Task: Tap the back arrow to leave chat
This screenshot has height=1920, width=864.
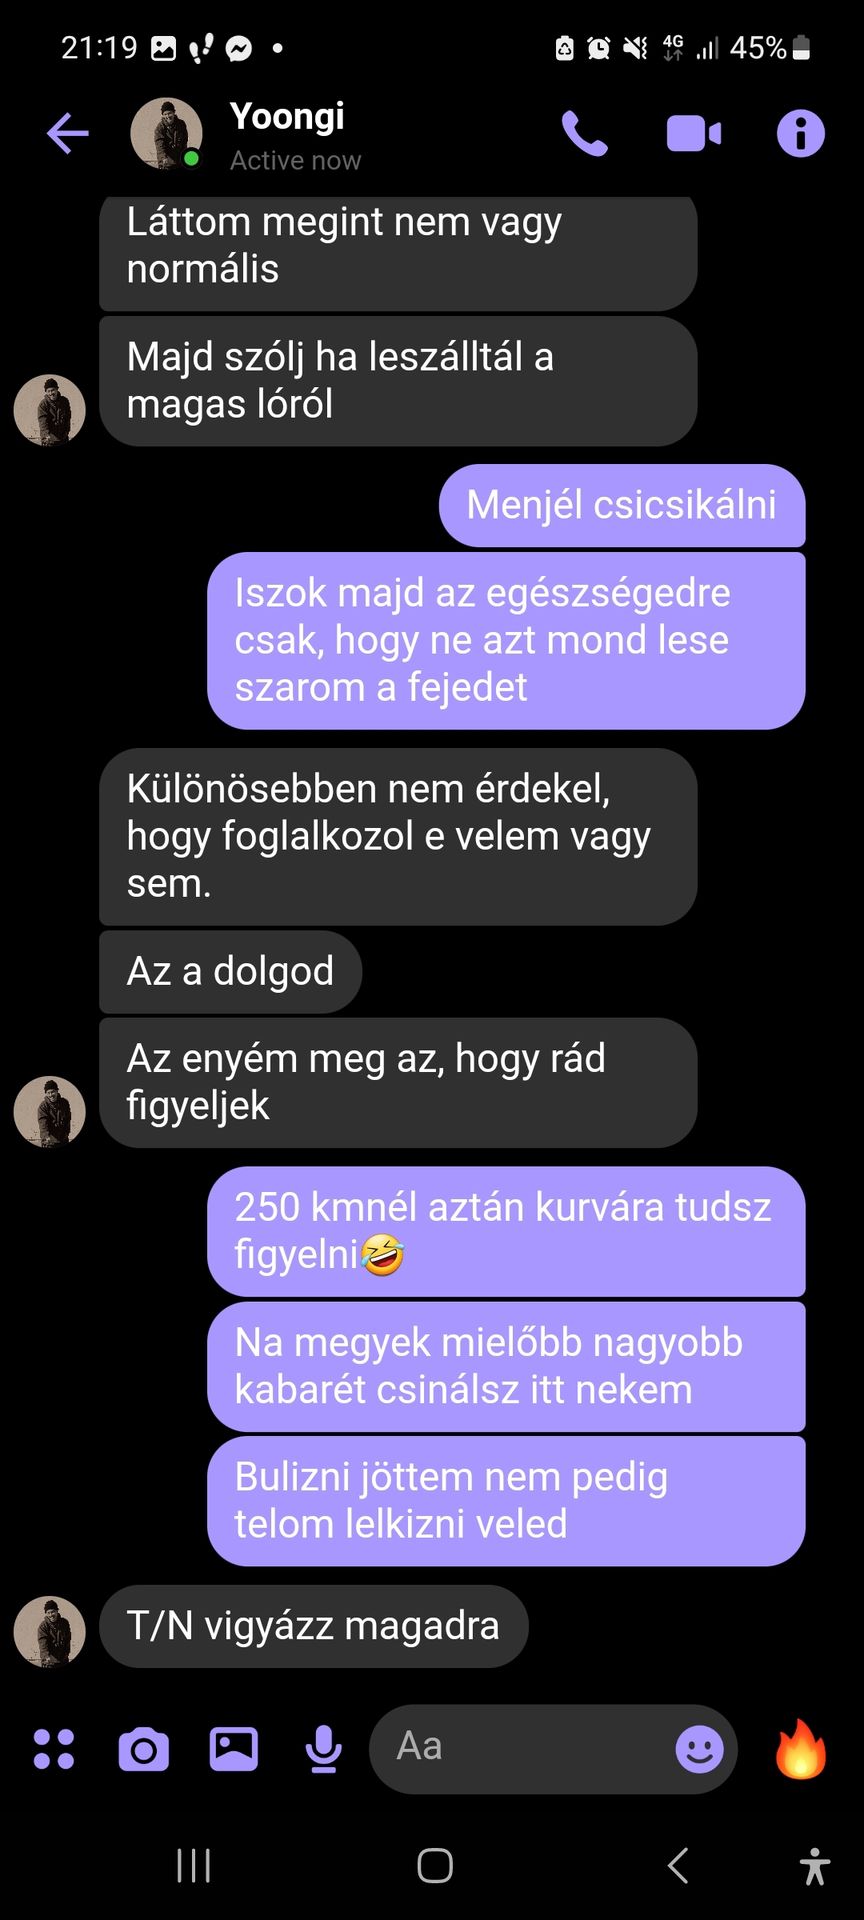Action: pos(68,133)
